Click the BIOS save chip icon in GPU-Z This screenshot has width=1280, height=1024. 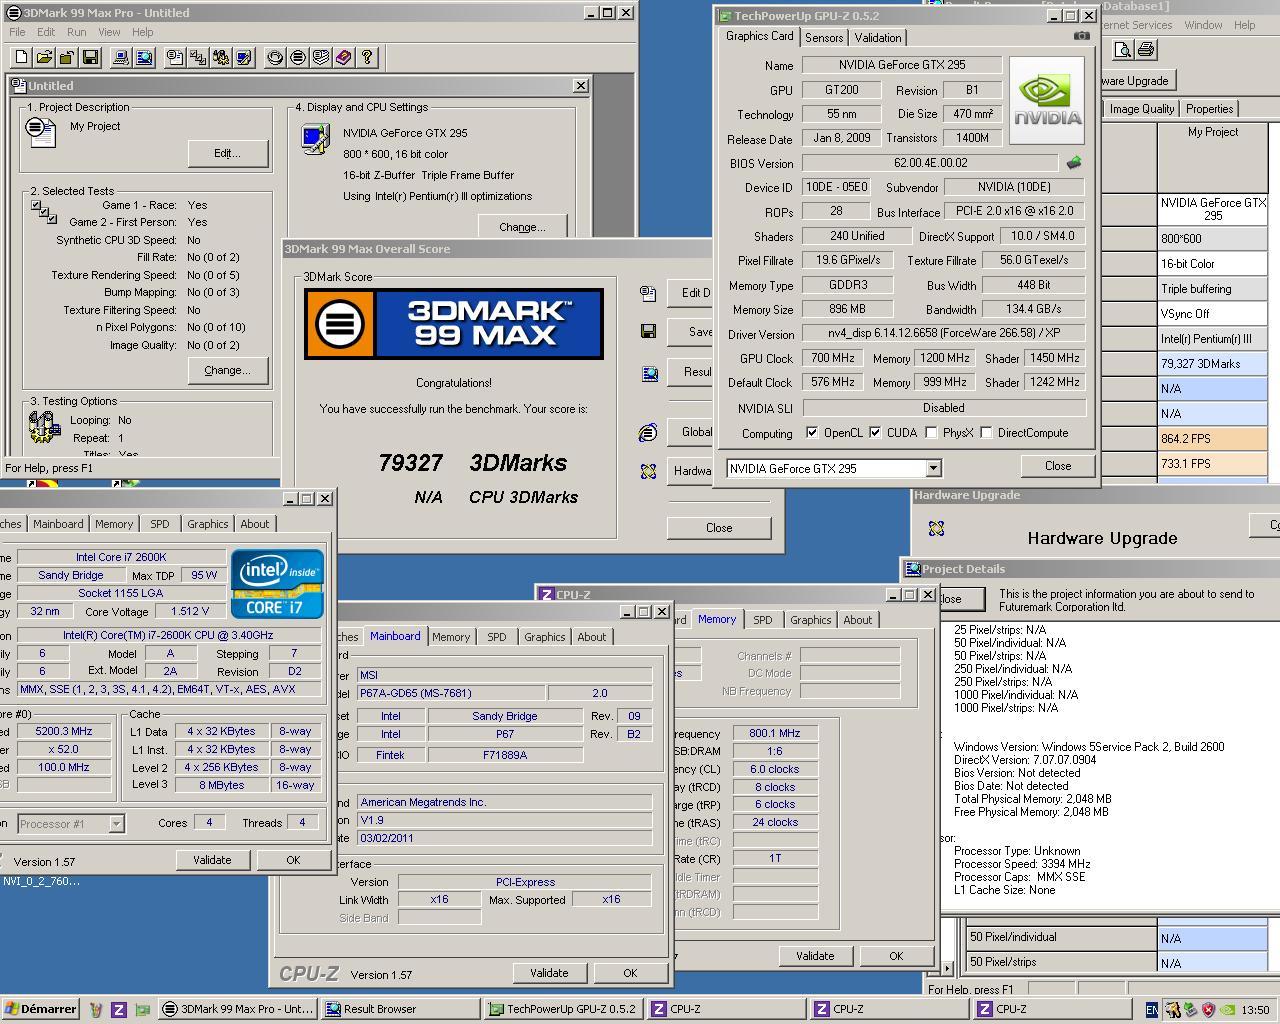(x=1074, y=162)
